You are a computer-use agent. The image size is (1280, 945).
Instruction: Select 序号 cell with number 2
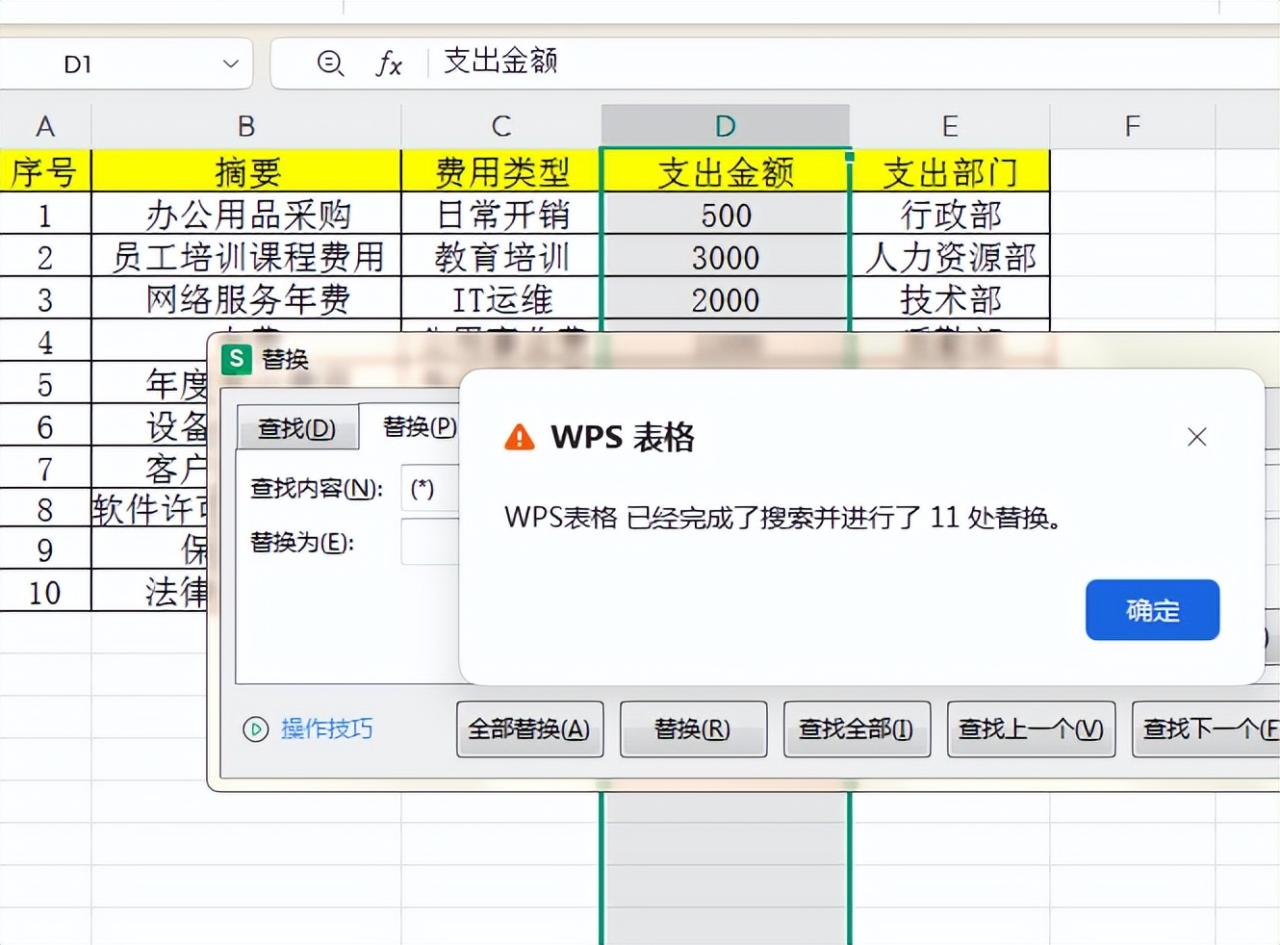45,256
